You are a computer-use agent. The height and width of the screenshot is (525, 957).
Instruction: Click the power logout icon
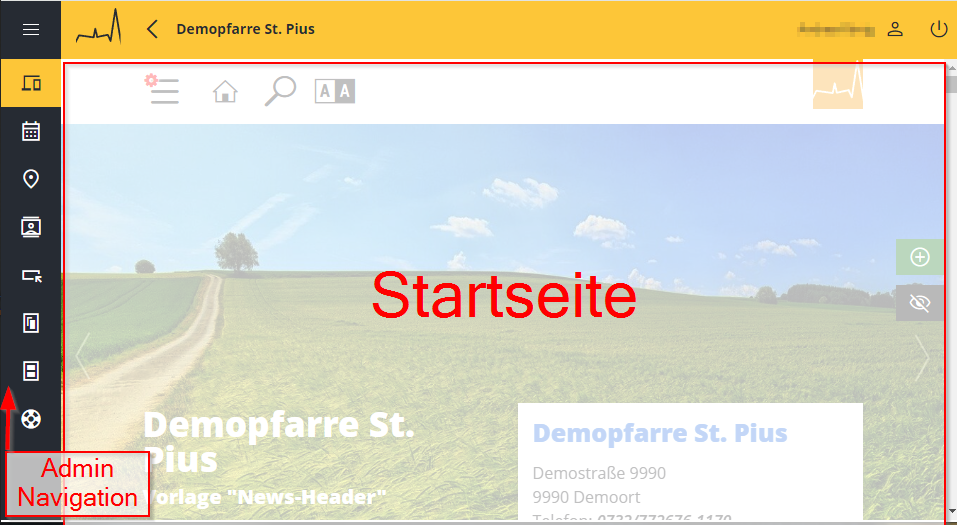pyautogui.click(x=938, y=29)
